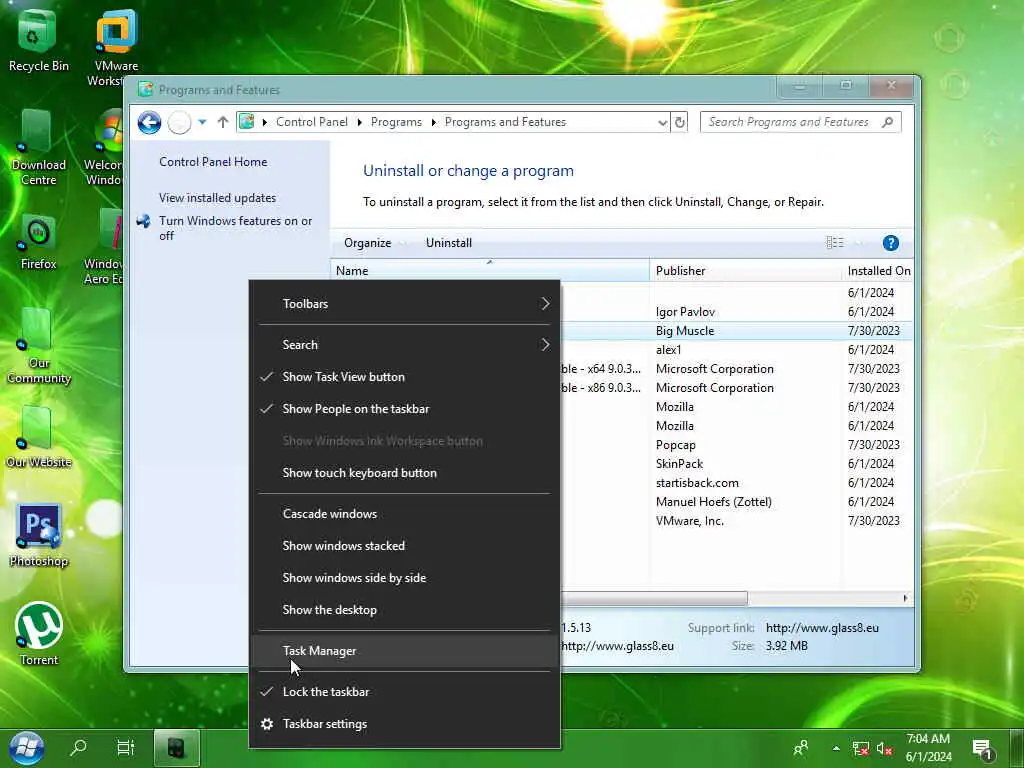Click the Forward navigation arrow
The height and width of the screenshot is (768, 1024).
coord(179,122)
